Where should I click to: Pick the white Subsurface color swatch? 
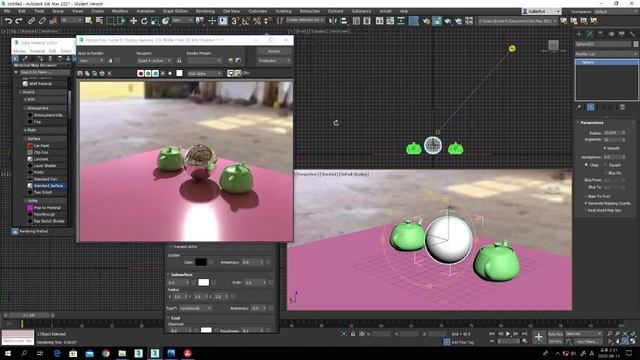pyautogui.click(x=203, y=282)
